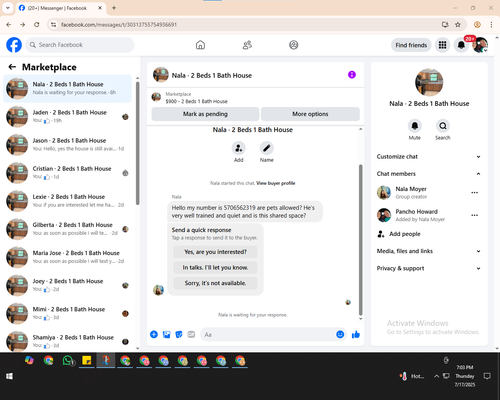This screenshot has width=500, height=400.
Task: Open the emoji picker in message box
Action: 340,334
